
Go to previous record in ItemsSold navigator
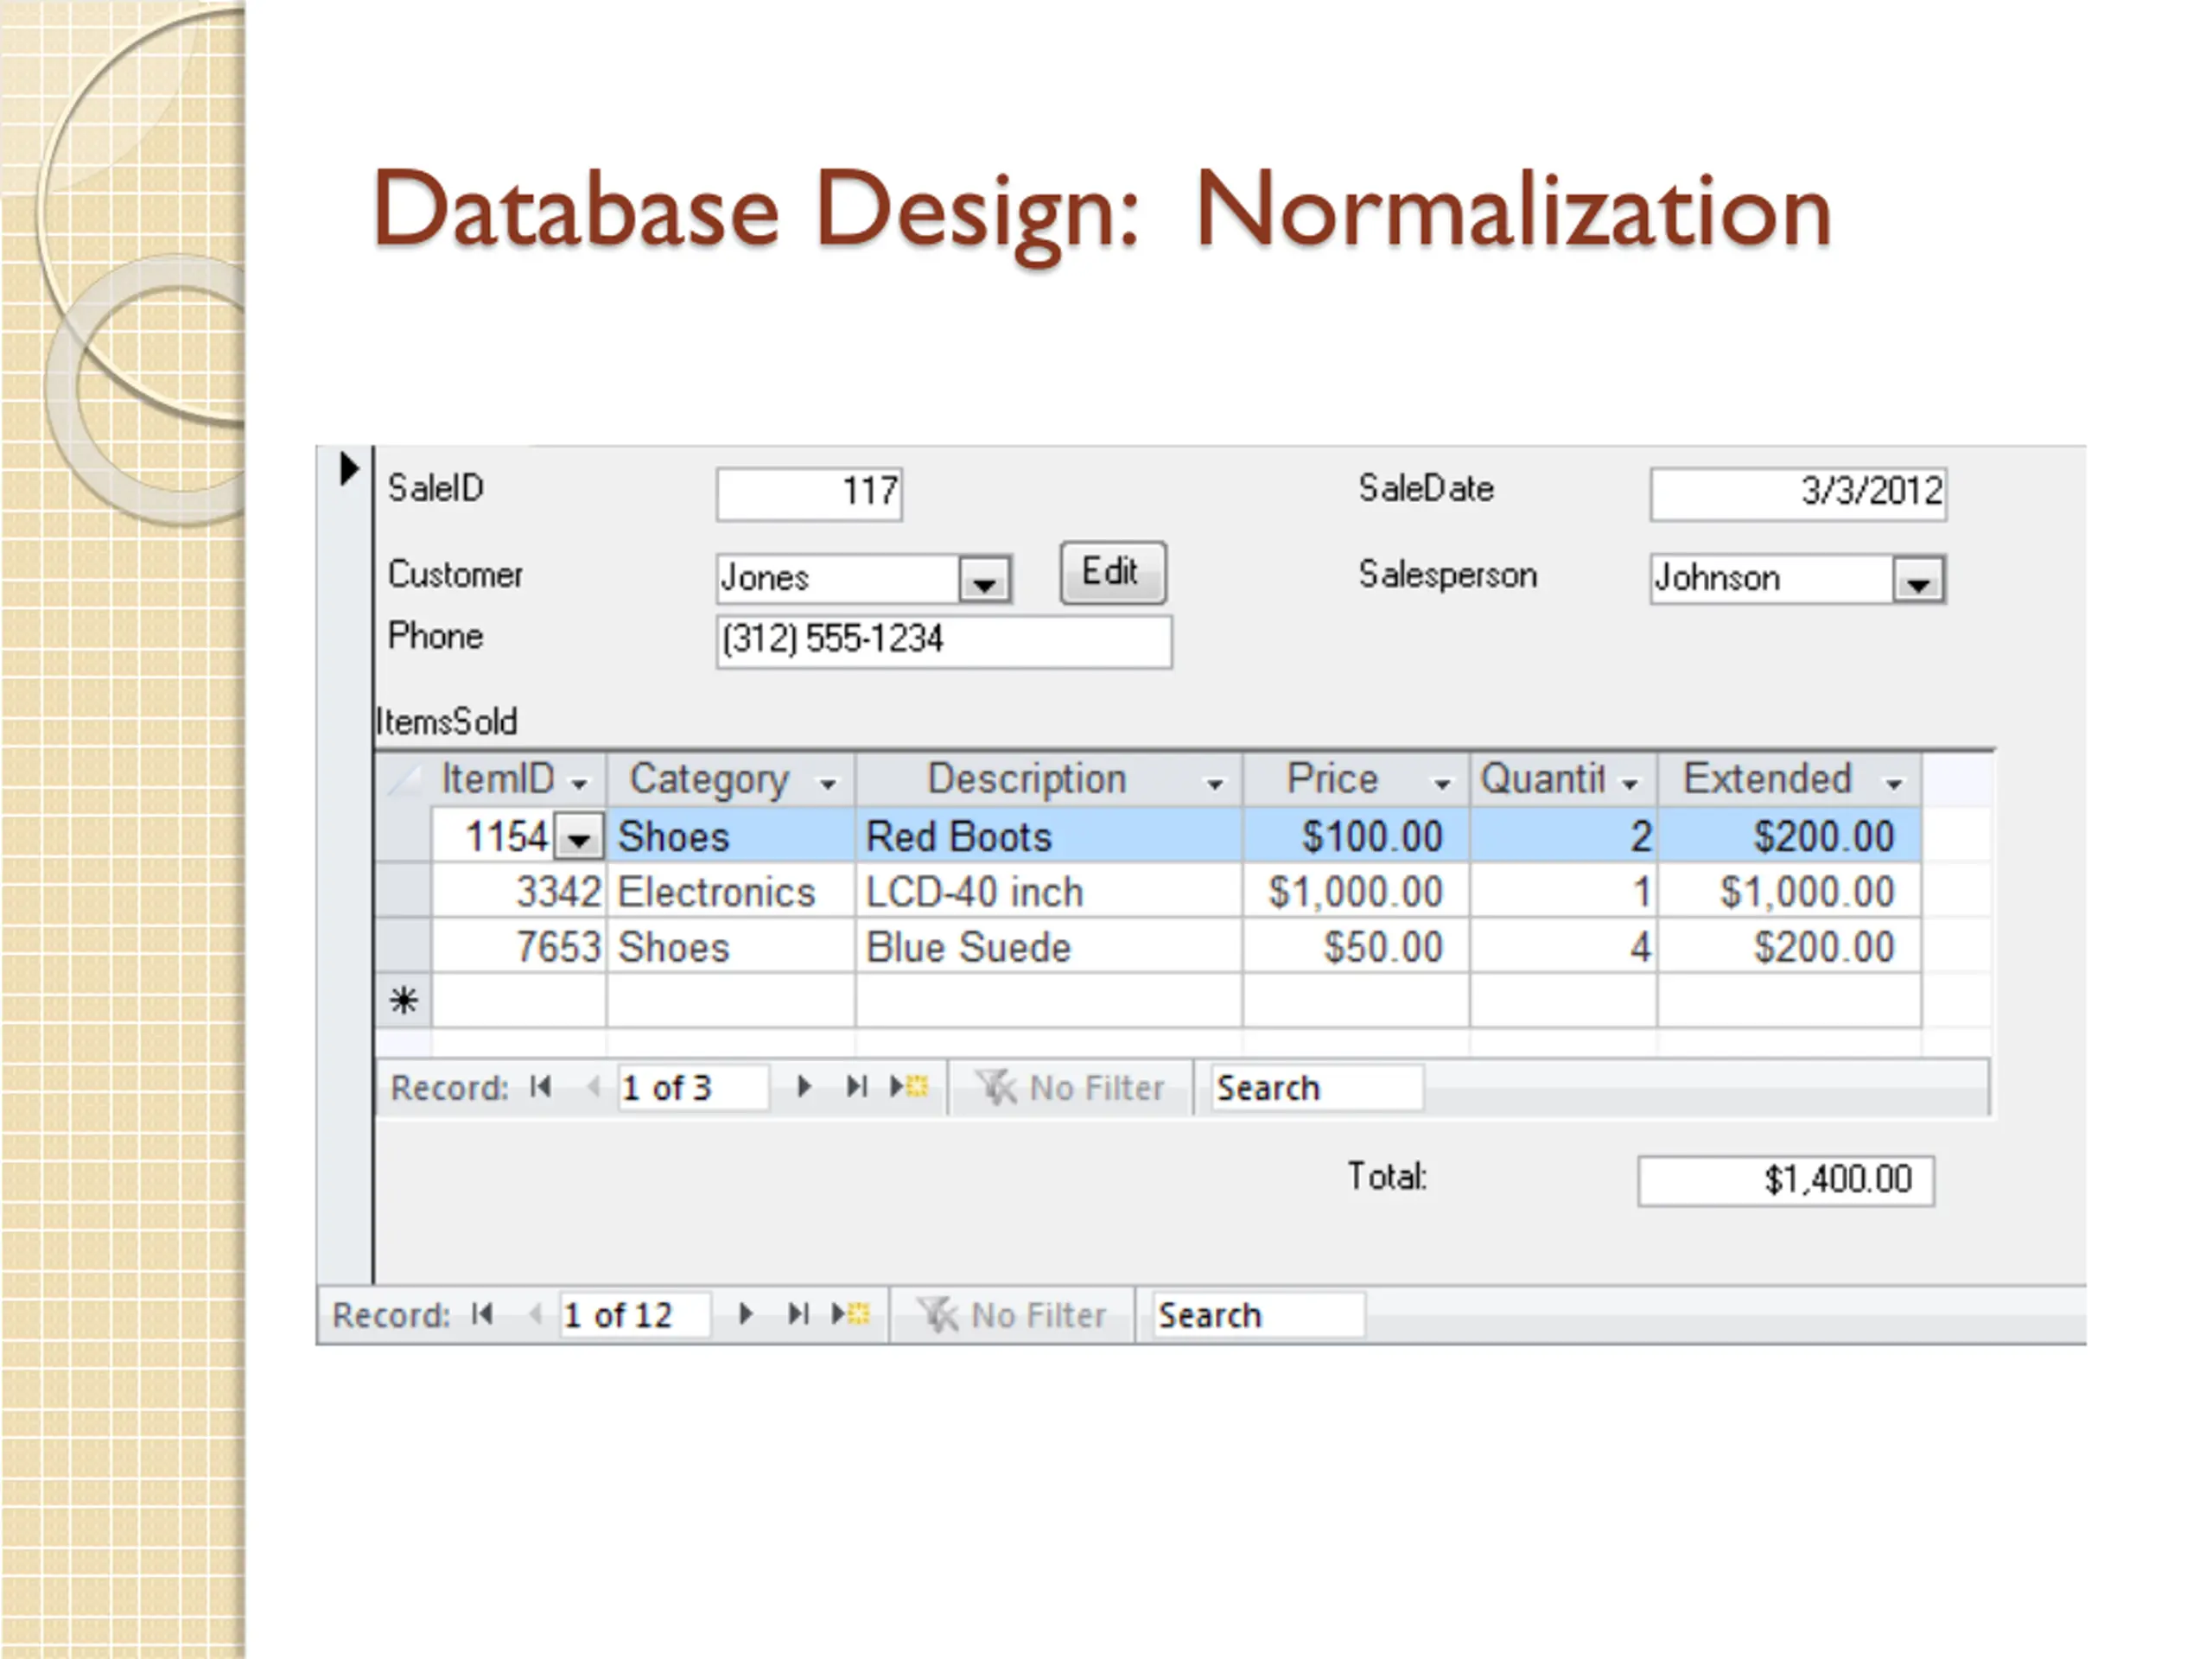tap(593, 1086)
